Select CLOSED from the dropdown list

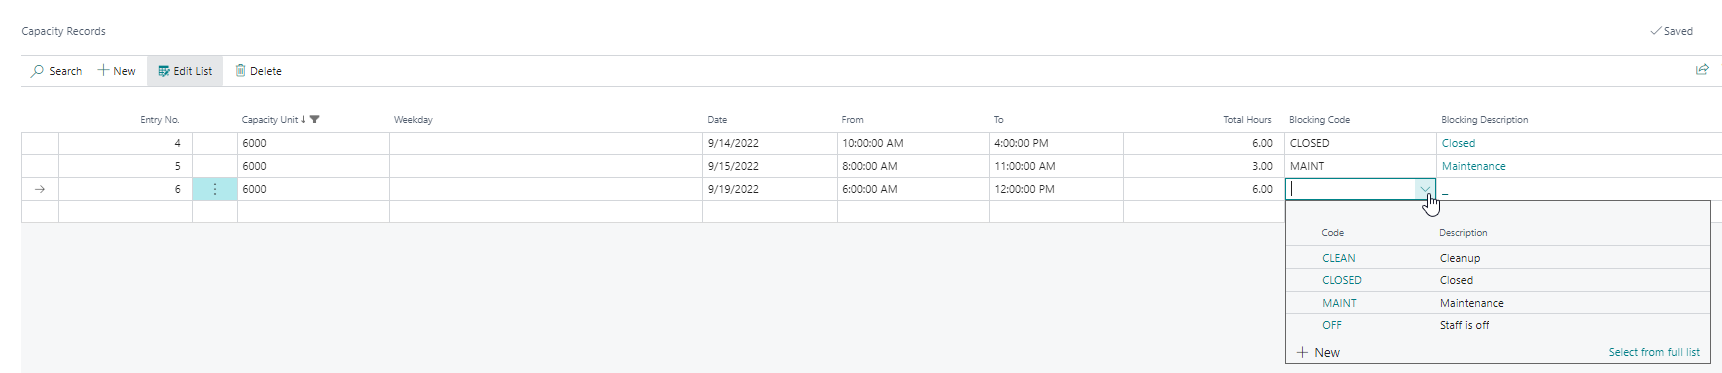point(1342,280)
